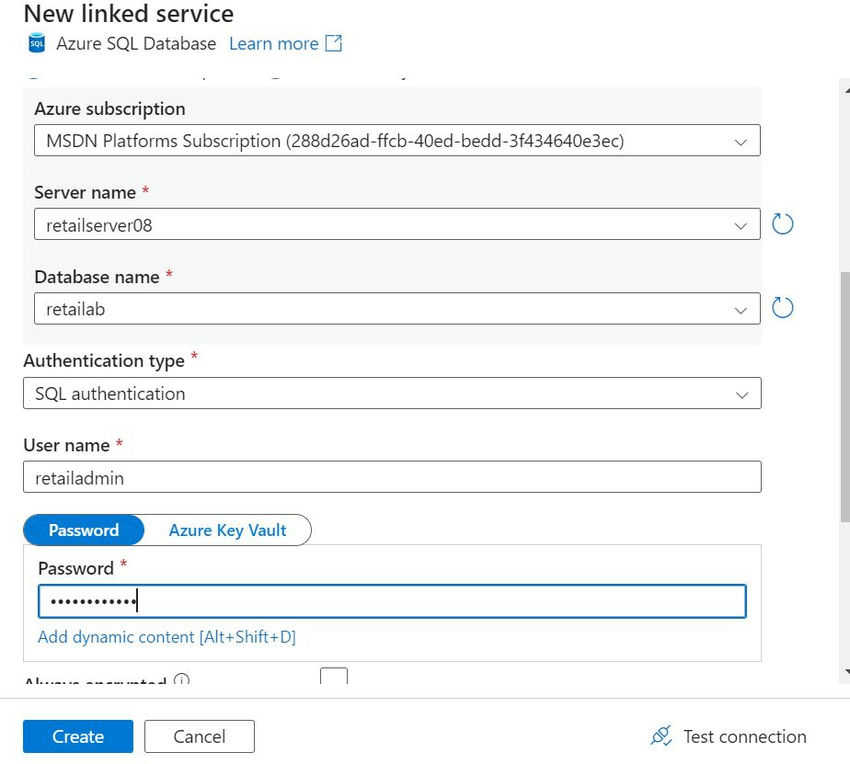
Task: Click the Always encrypted info icon
Action: point(182,682)
